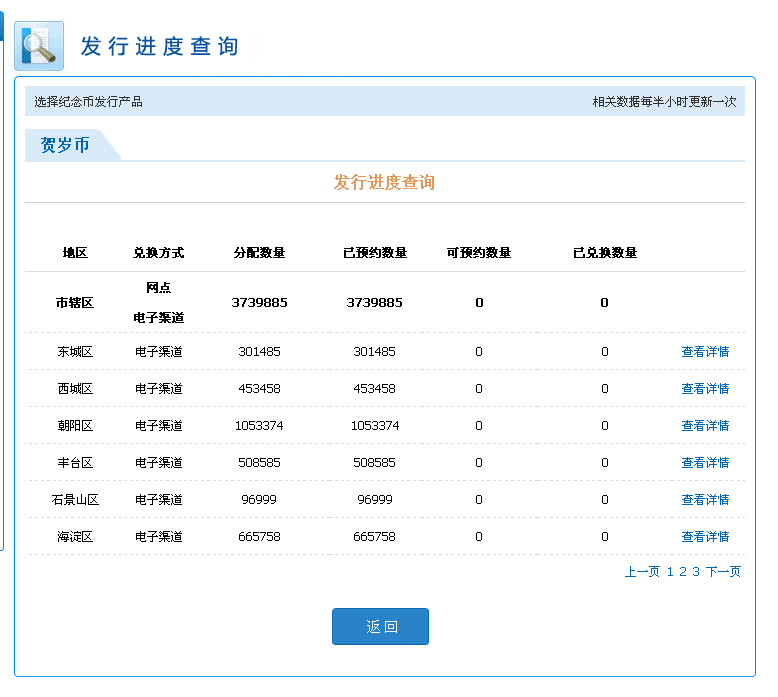Select the 贺岁币 tab
The width and height of the screenshot is (778, 697).
65,145
